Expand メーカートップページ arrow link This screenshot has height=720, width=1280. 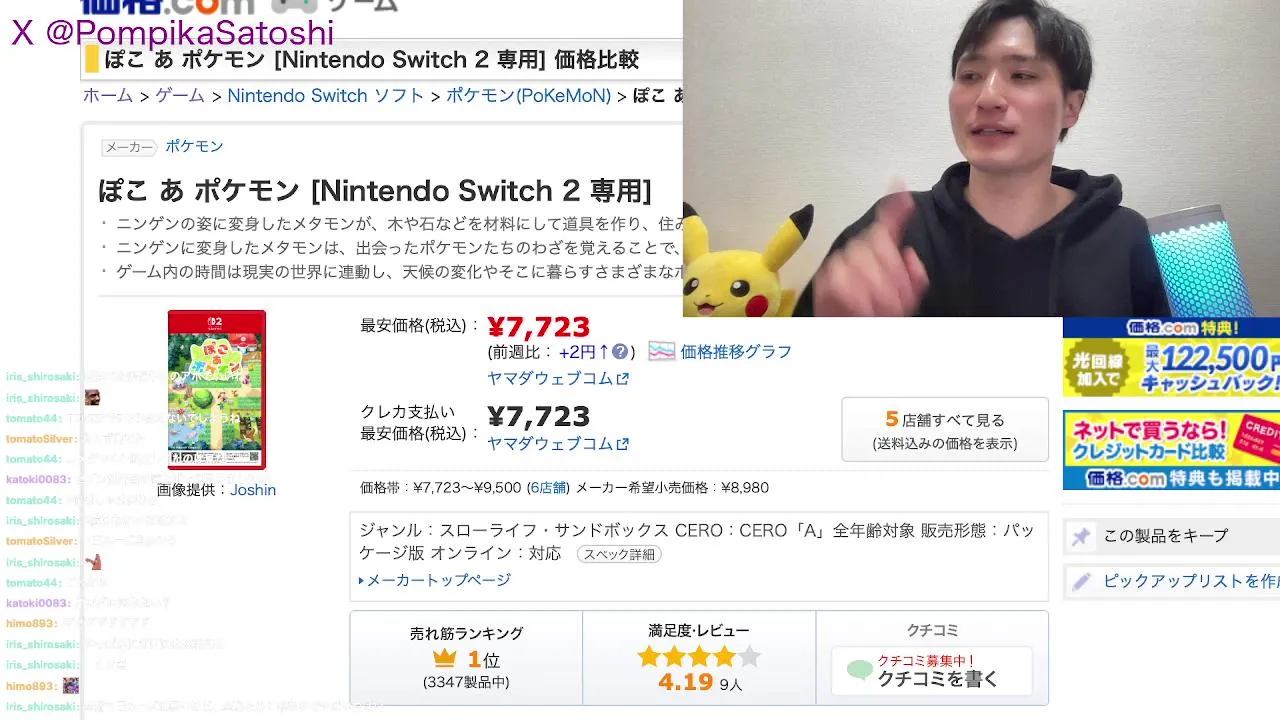(x=435, y=580)
